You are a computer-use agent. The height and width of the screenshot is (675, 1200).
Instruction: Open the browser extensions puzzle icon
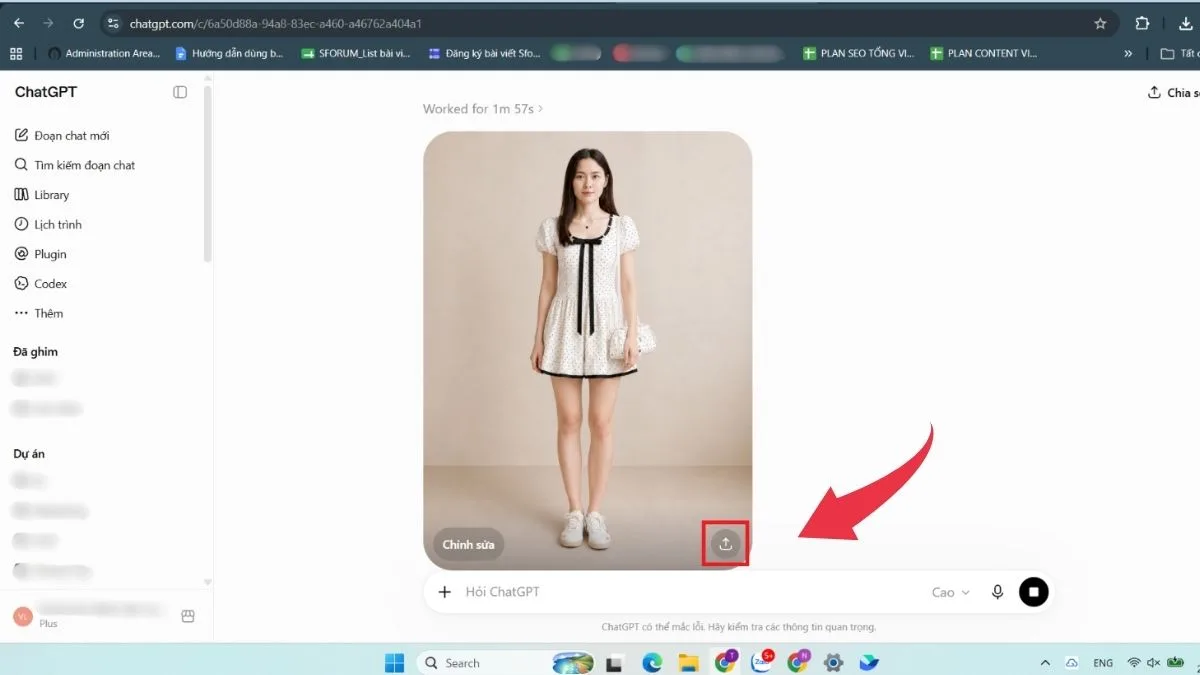[x=1142, y=23]
